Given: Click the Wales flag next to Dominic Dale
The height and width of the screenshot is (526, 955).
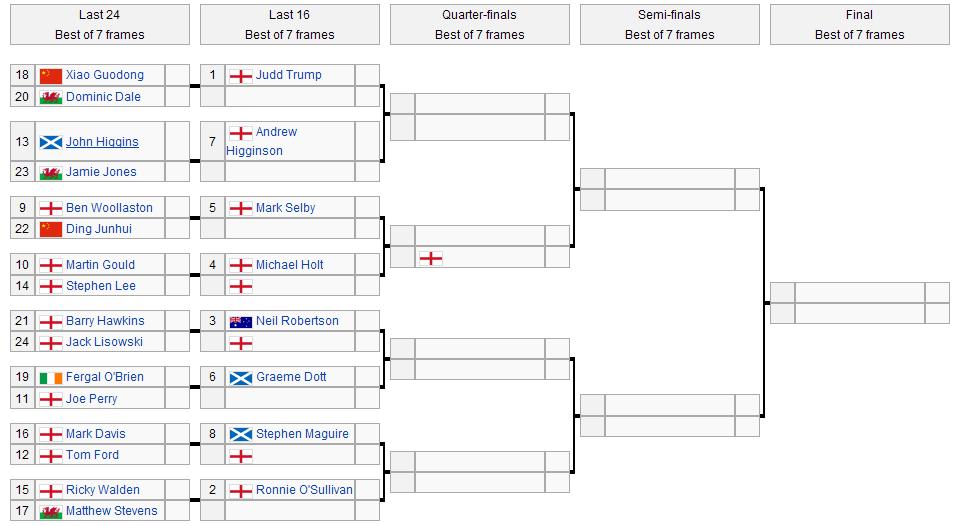Looking at the screenshot, I should (x=50, y=97).
